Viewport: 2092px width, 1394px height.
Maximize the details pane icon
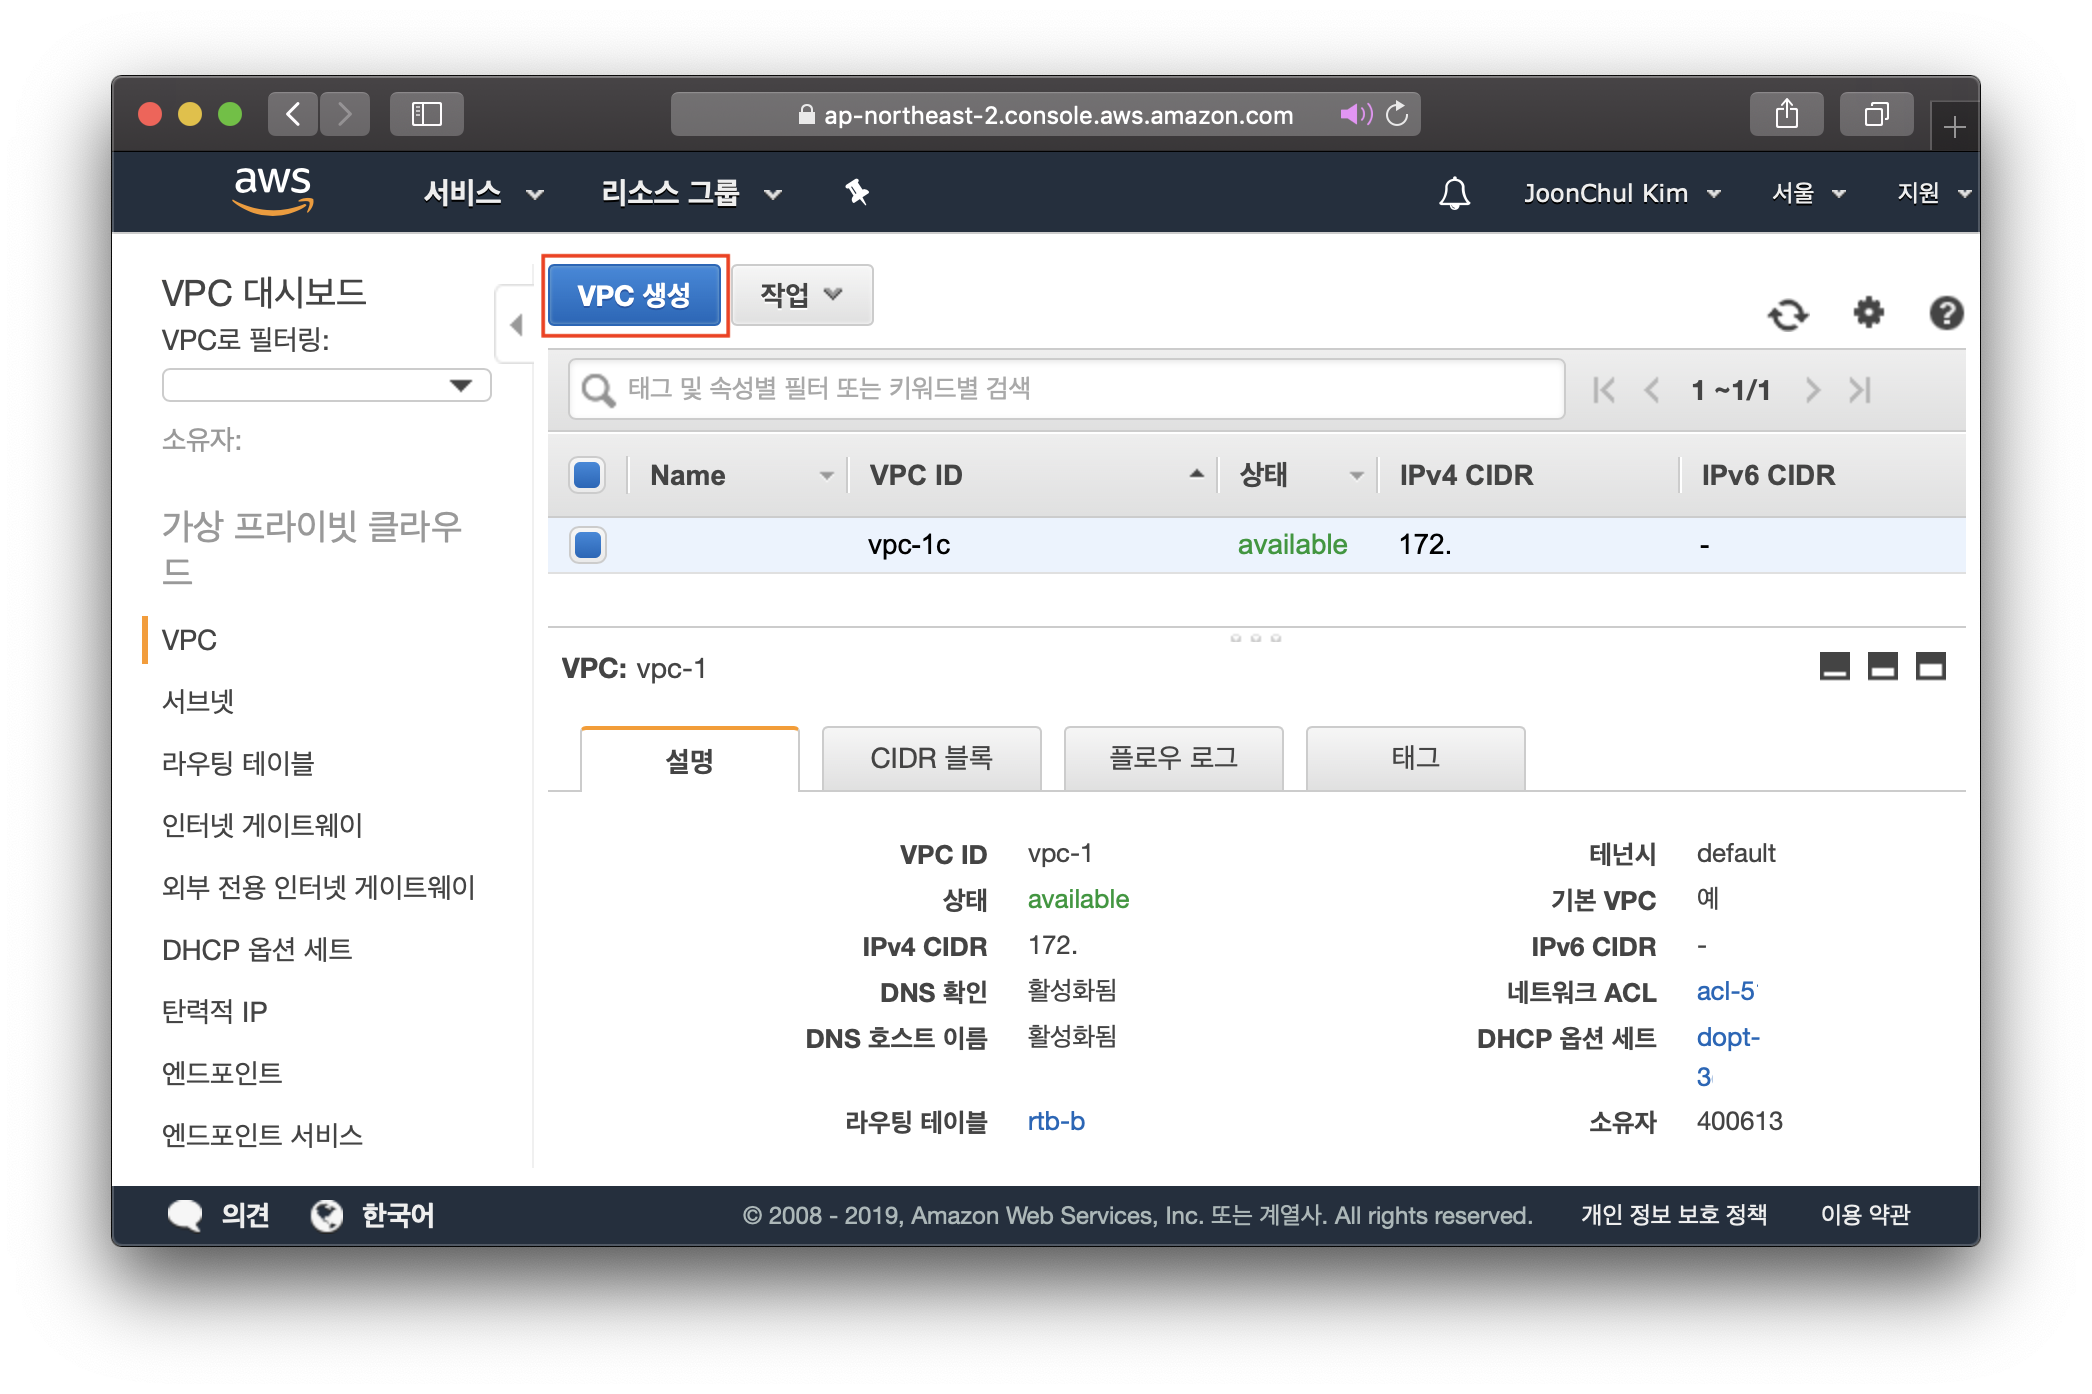[1930, 666]
